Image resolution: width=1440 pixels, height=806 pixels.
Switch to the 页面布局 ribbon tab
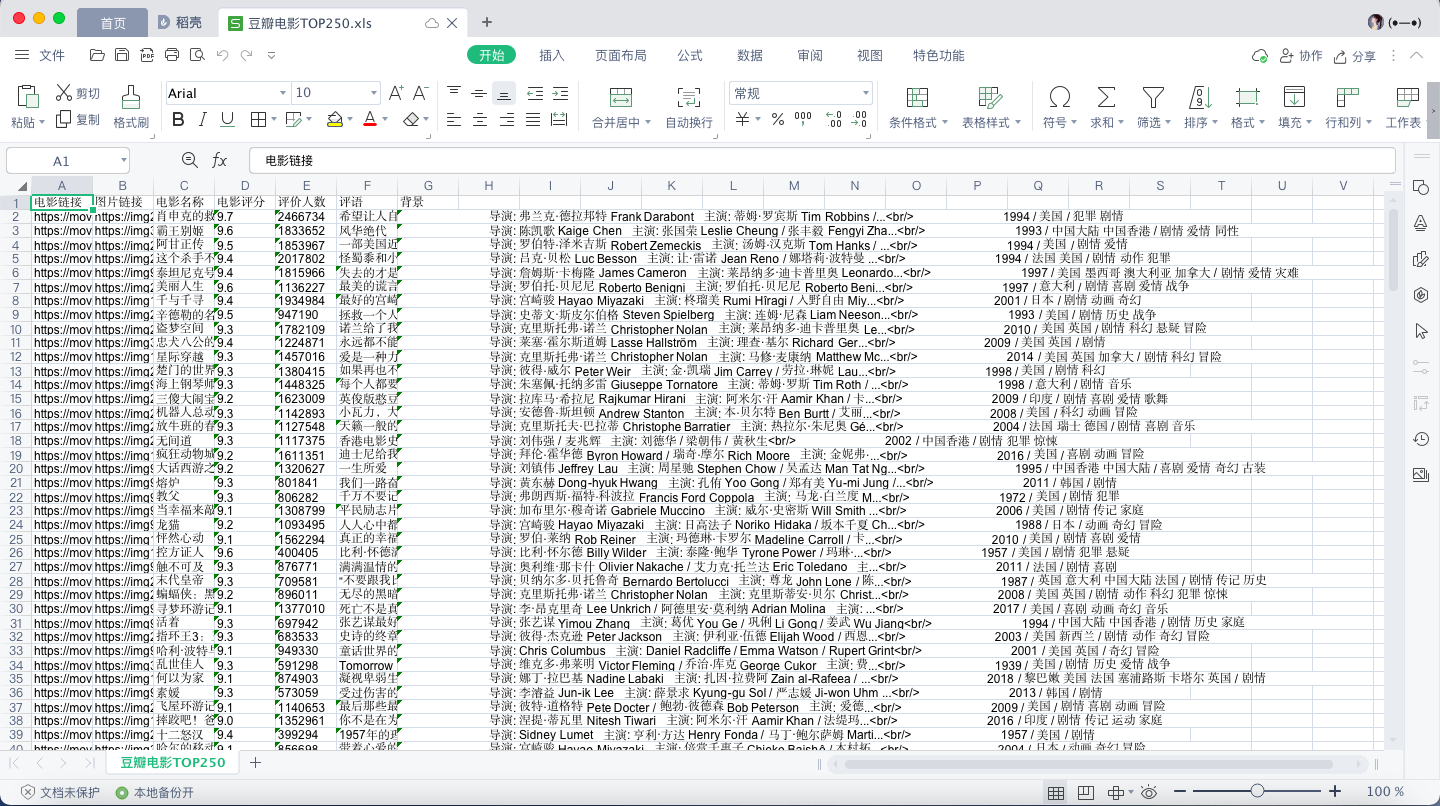pos(621,56)
